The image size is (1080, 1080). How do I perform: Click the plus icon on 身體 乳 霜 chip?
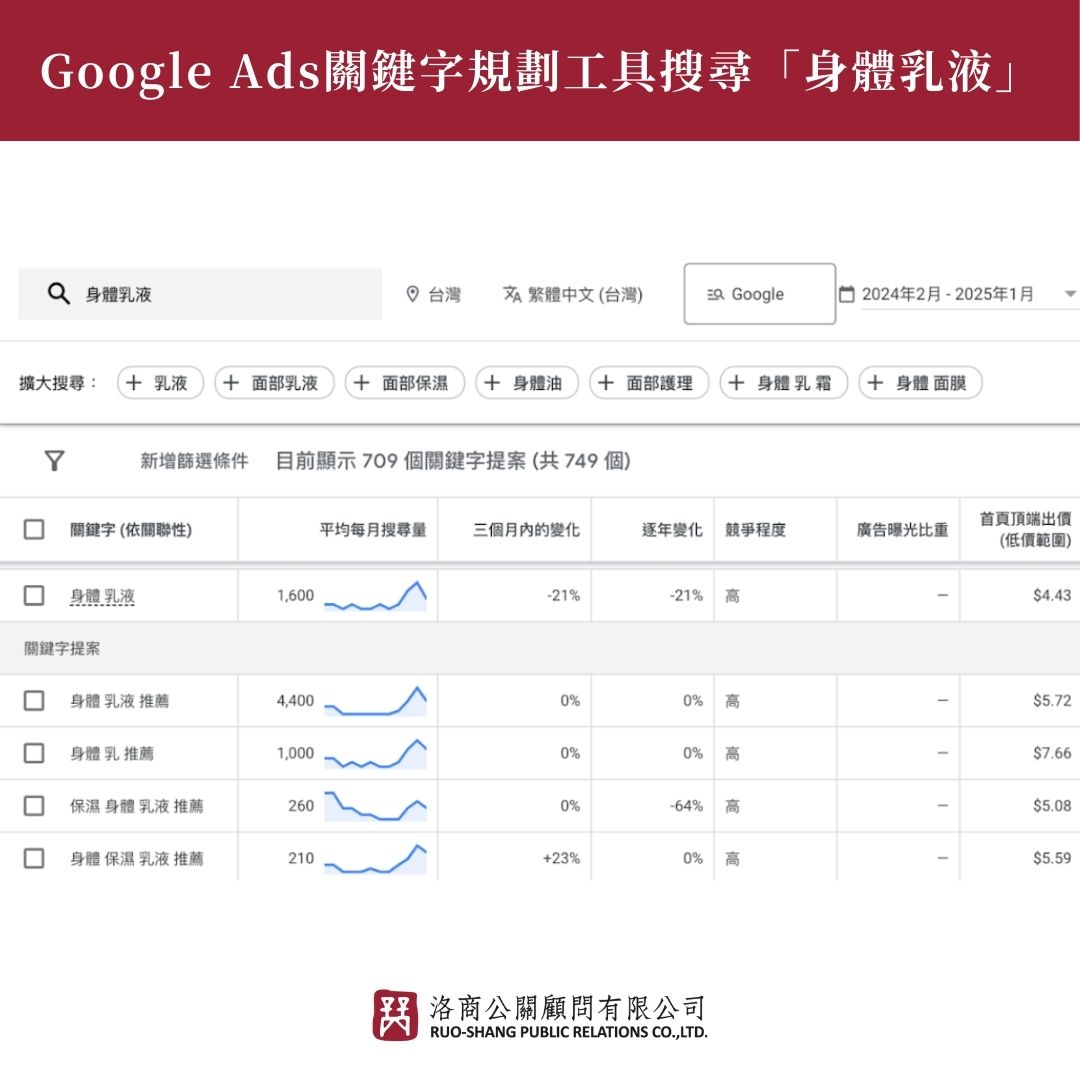(736, 383)
